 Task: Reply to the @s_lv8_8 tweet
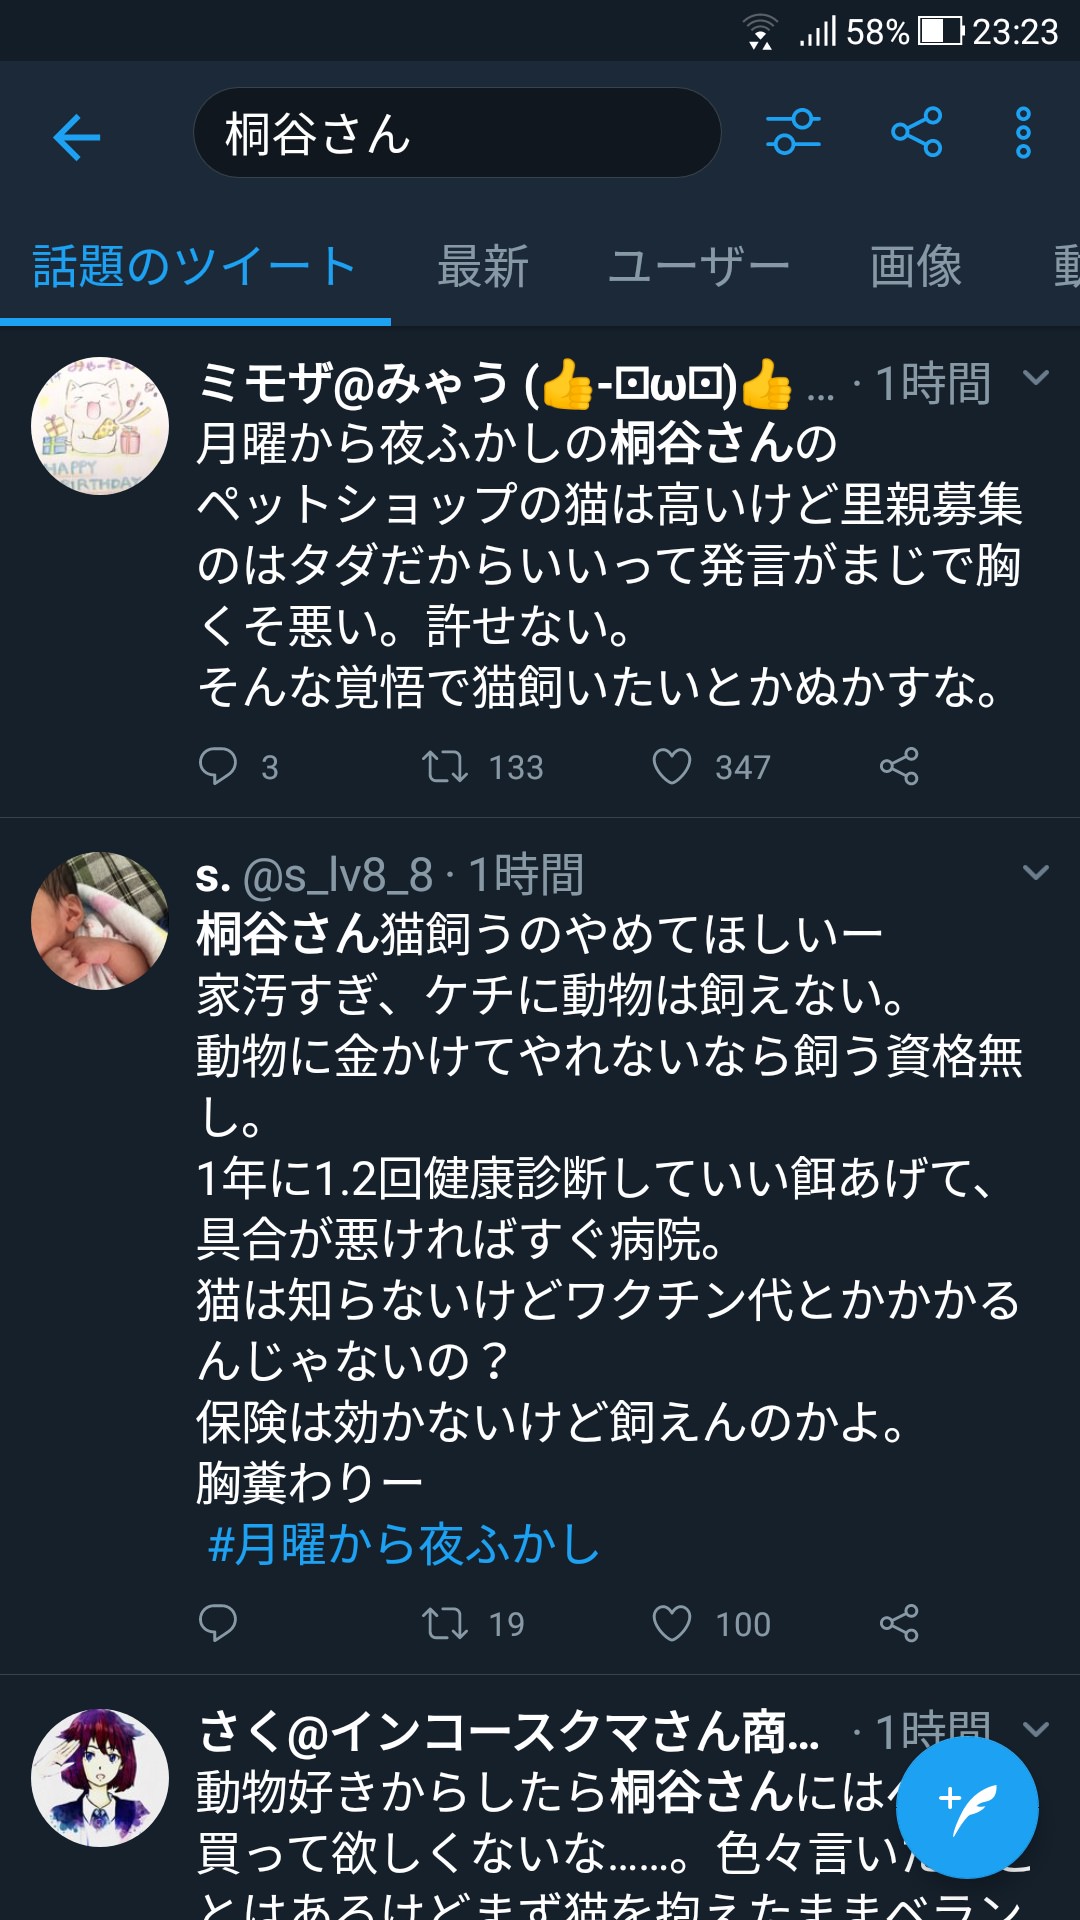pyautogui.click(x=218, y=1623)
